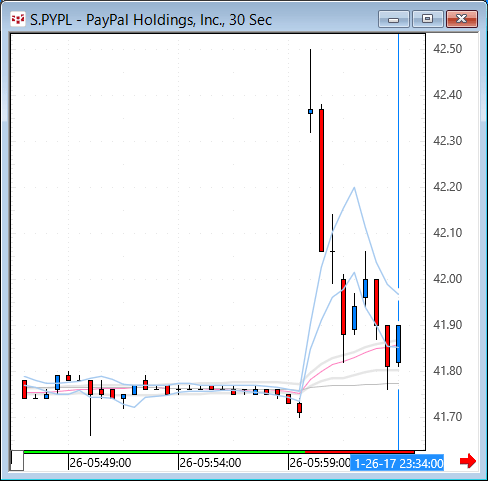This screenshot has height=481, width=488.
Task: Maximize the S.PYPL chart window
Action: 427,19
